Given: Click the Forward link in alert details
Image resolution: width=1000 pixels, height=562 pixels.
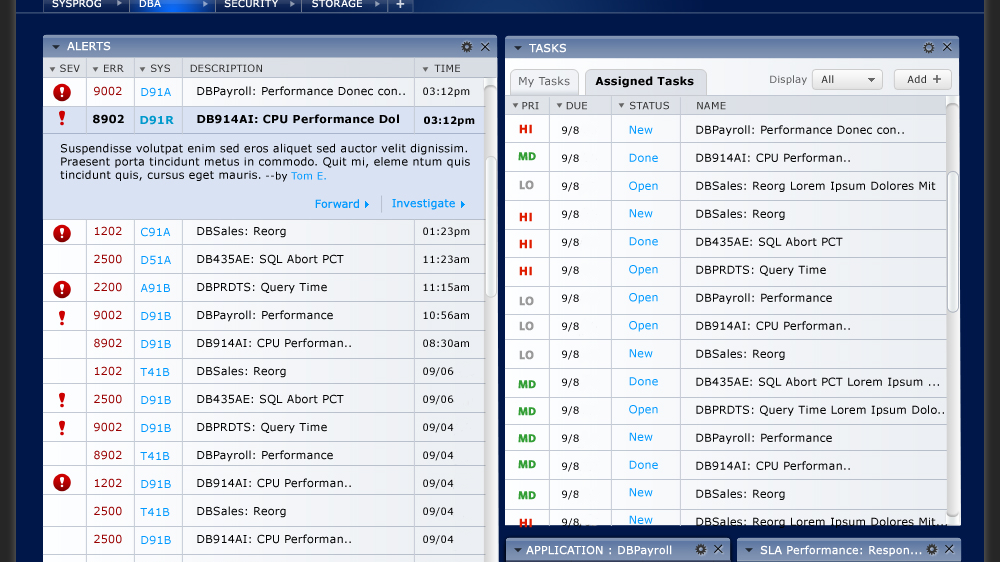Looking at the screenshot, I should point(342,204).
